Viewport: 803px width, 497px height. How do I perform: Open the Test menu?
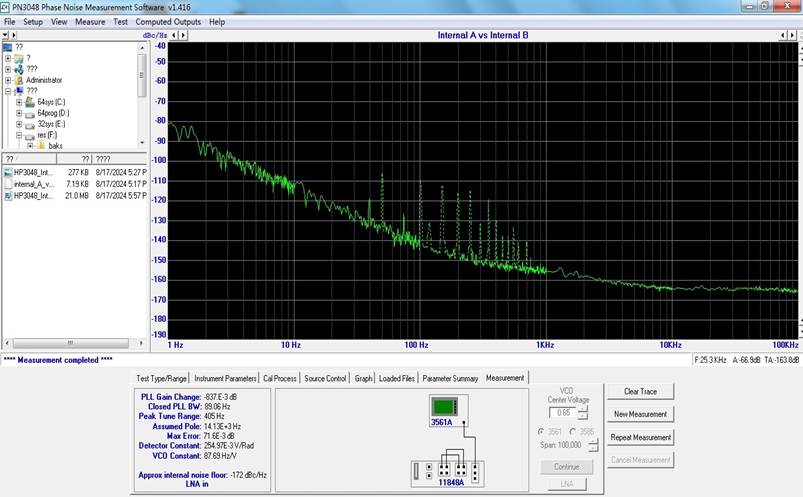pyautogui.click(x=120, y=22)
